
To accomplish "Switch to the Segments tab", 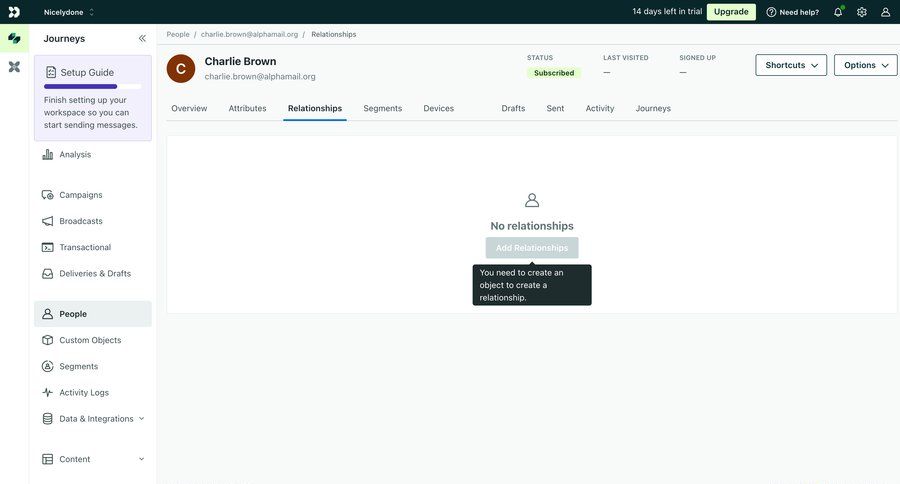I will tap(382, 109).
